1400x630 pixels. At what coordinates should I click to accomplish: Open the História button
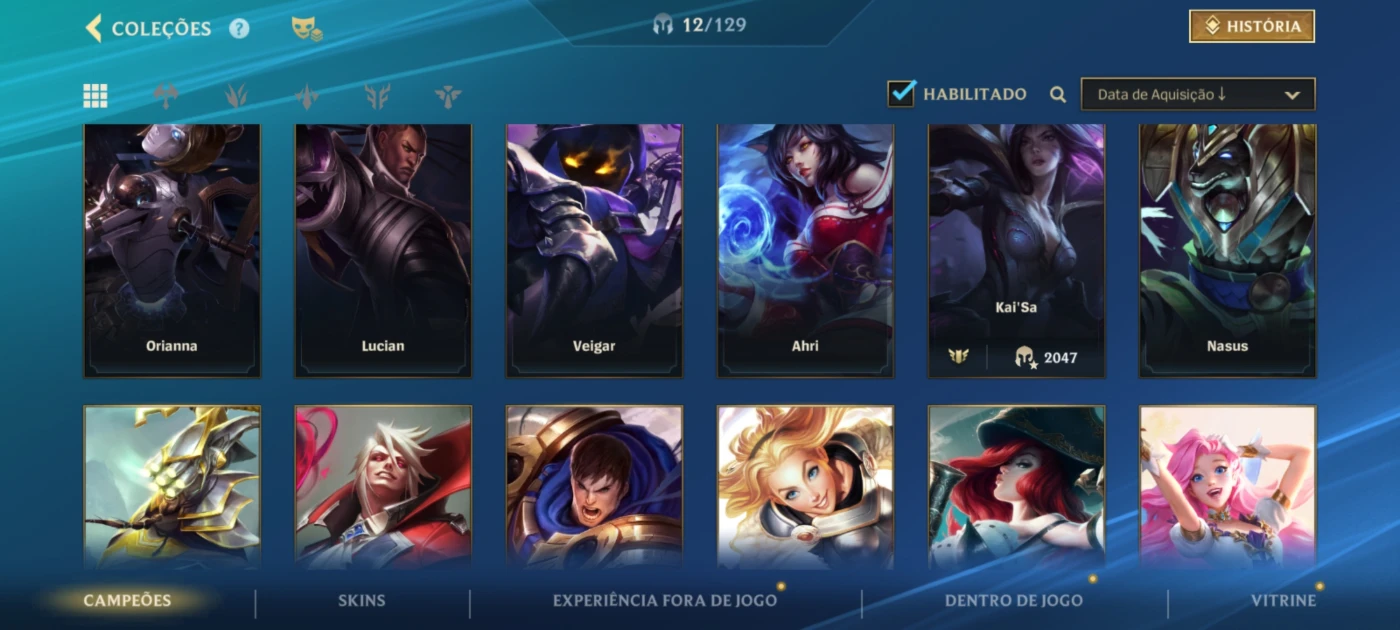pyautogui.click(x=1252, y=26)
